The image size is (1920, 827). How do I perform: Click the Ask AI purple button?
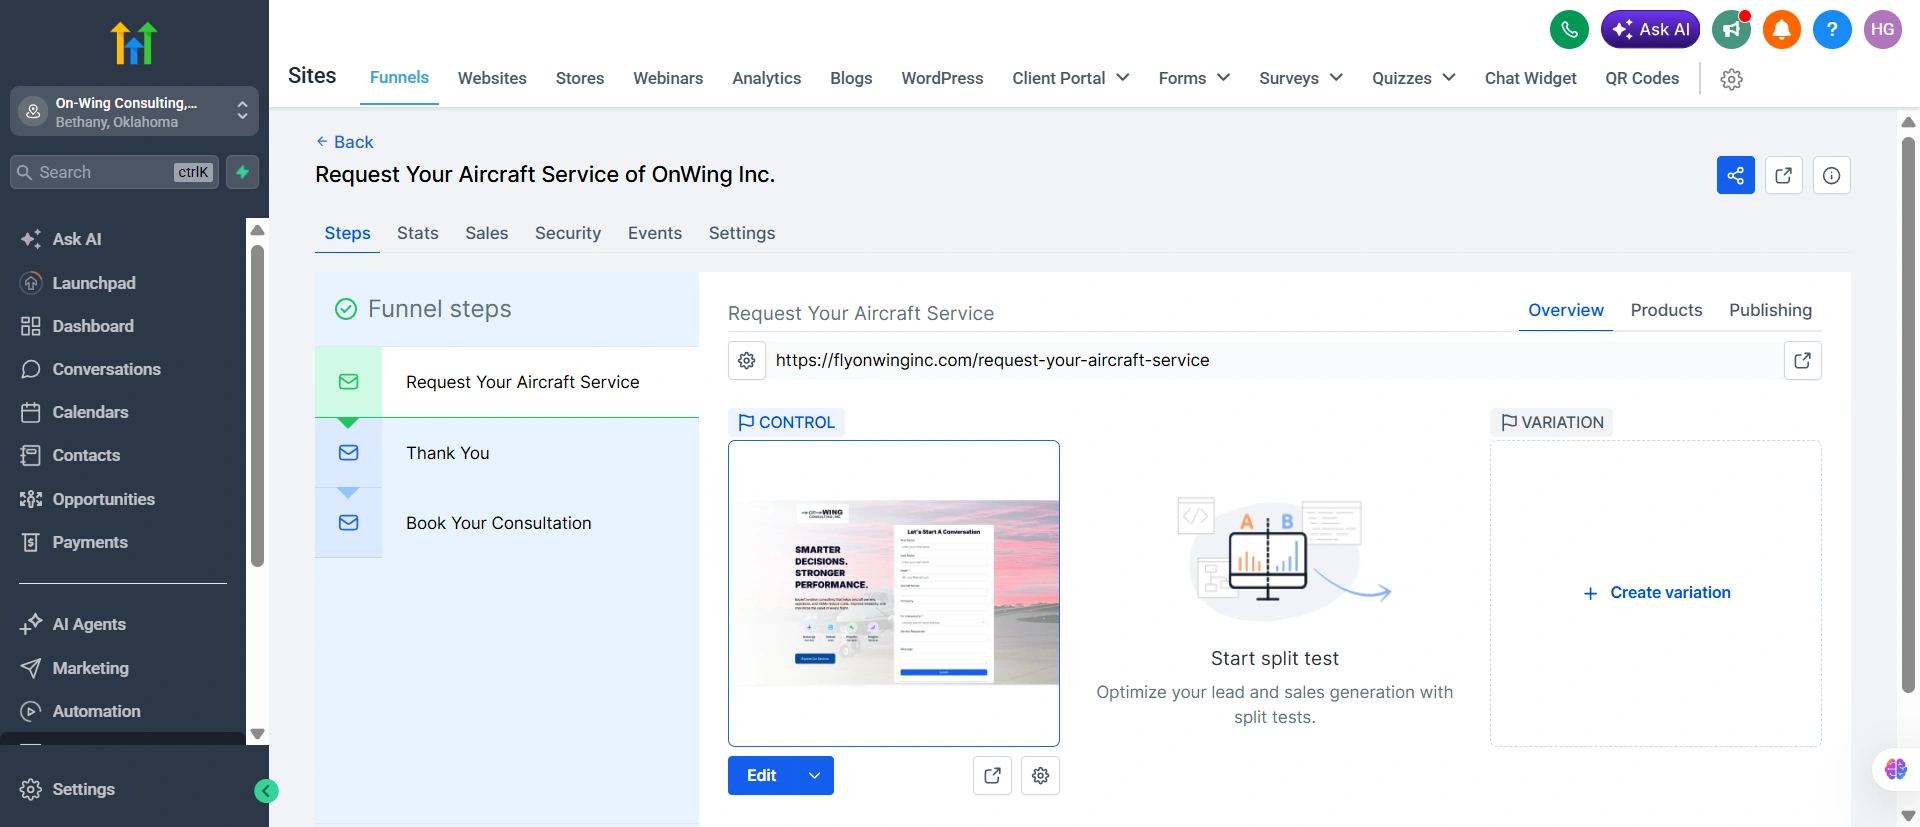(x=1650, y=29)
